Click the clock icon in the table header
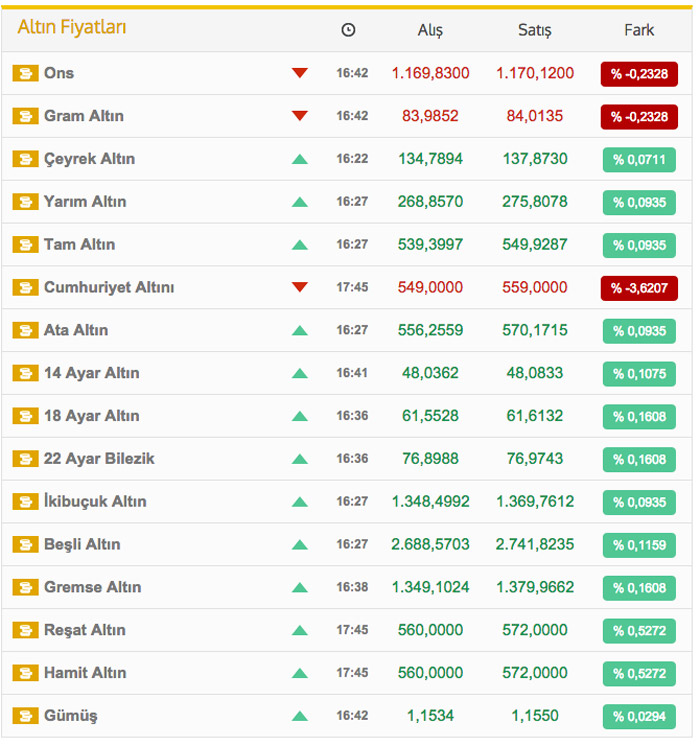The image size is (700, 746). coord(348,30)
